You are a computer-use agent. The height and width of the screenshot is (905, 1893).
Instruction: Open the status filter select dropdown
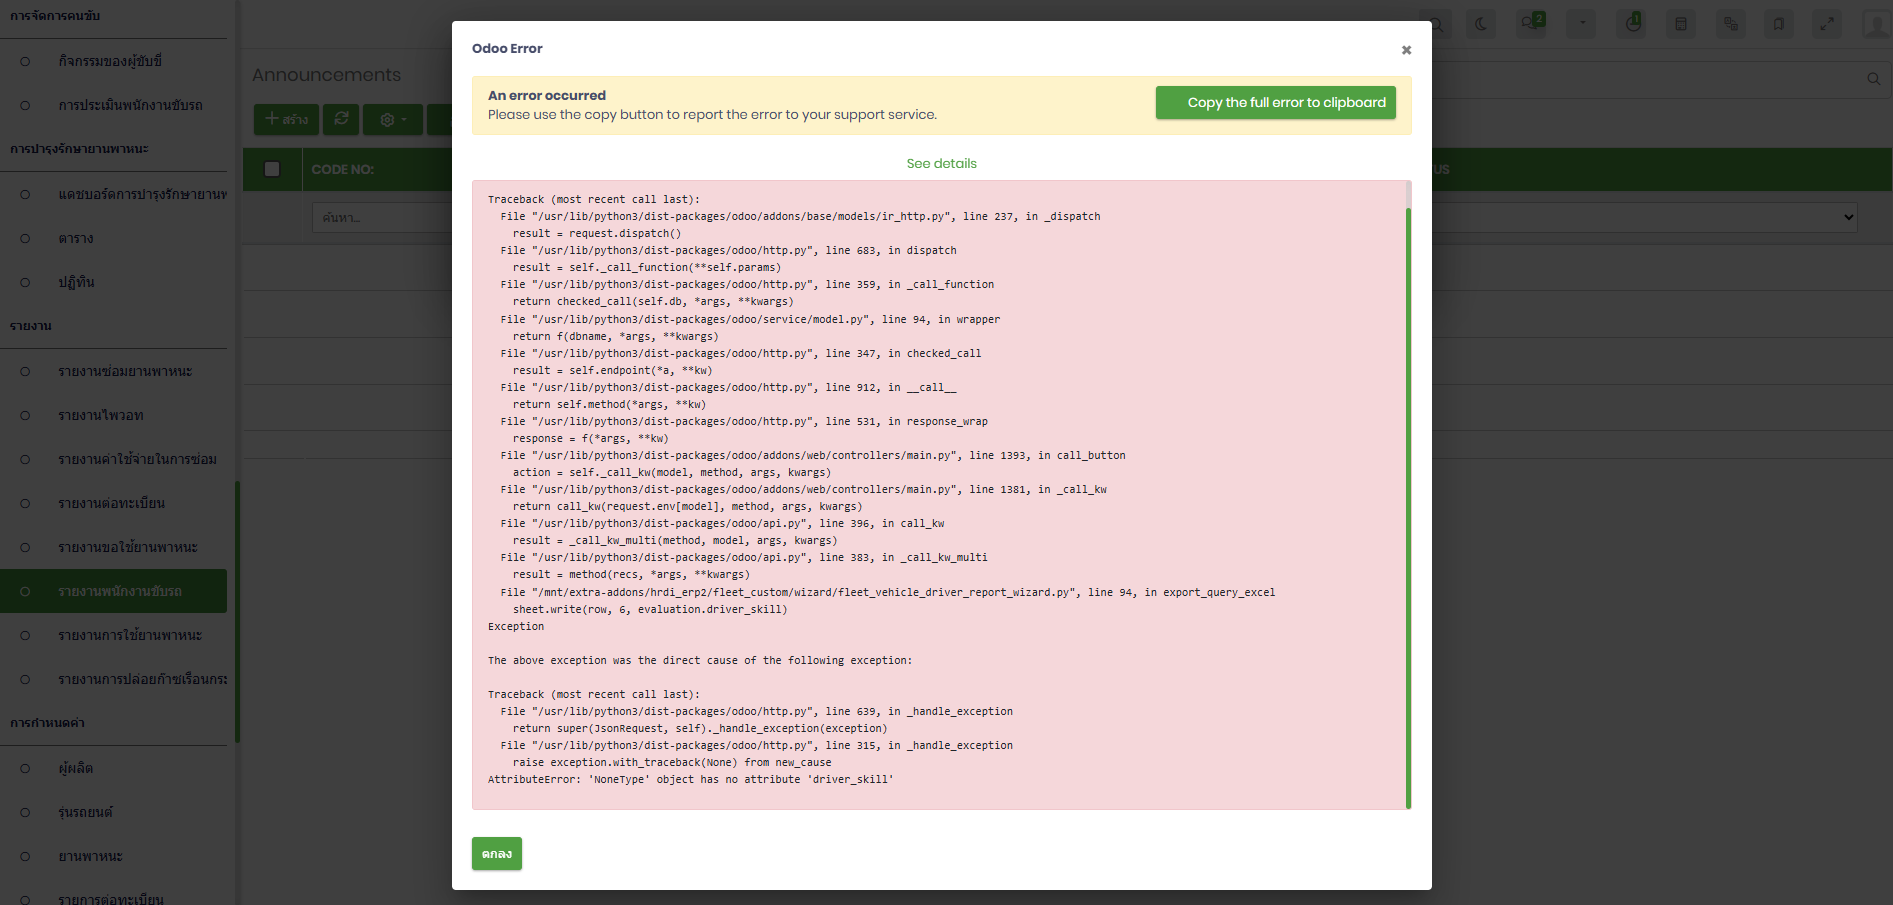pyautogui.click(x=1645, y=217)
